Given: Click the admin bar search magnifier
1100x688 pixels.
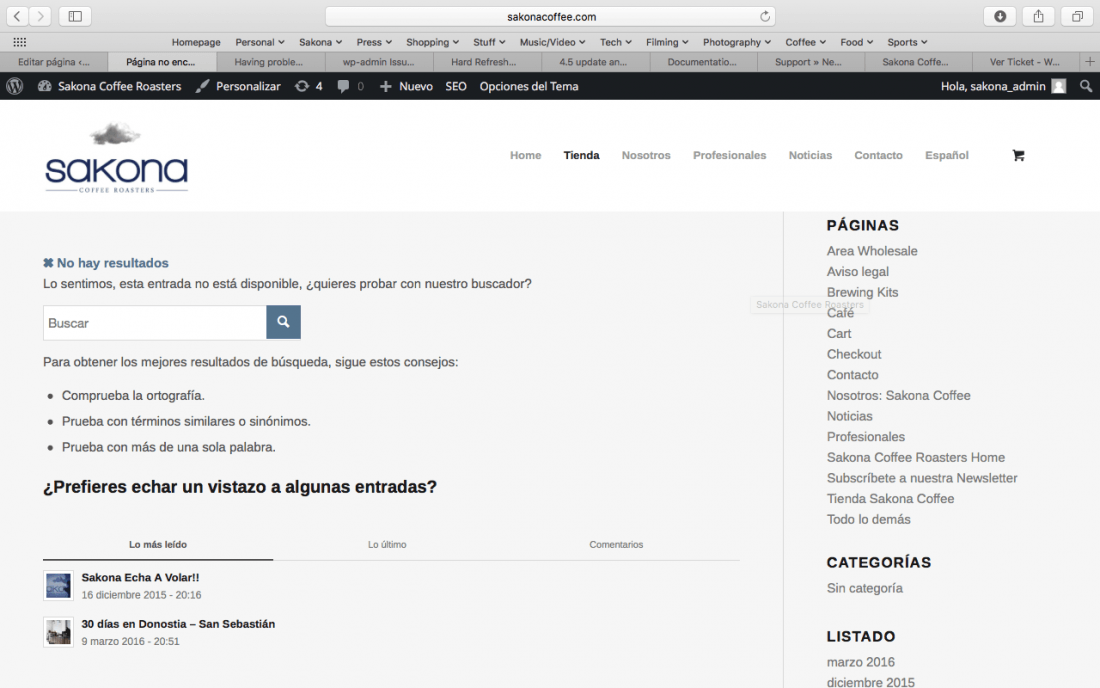Looking at the screenshot, I should (x=1086, y=86).
